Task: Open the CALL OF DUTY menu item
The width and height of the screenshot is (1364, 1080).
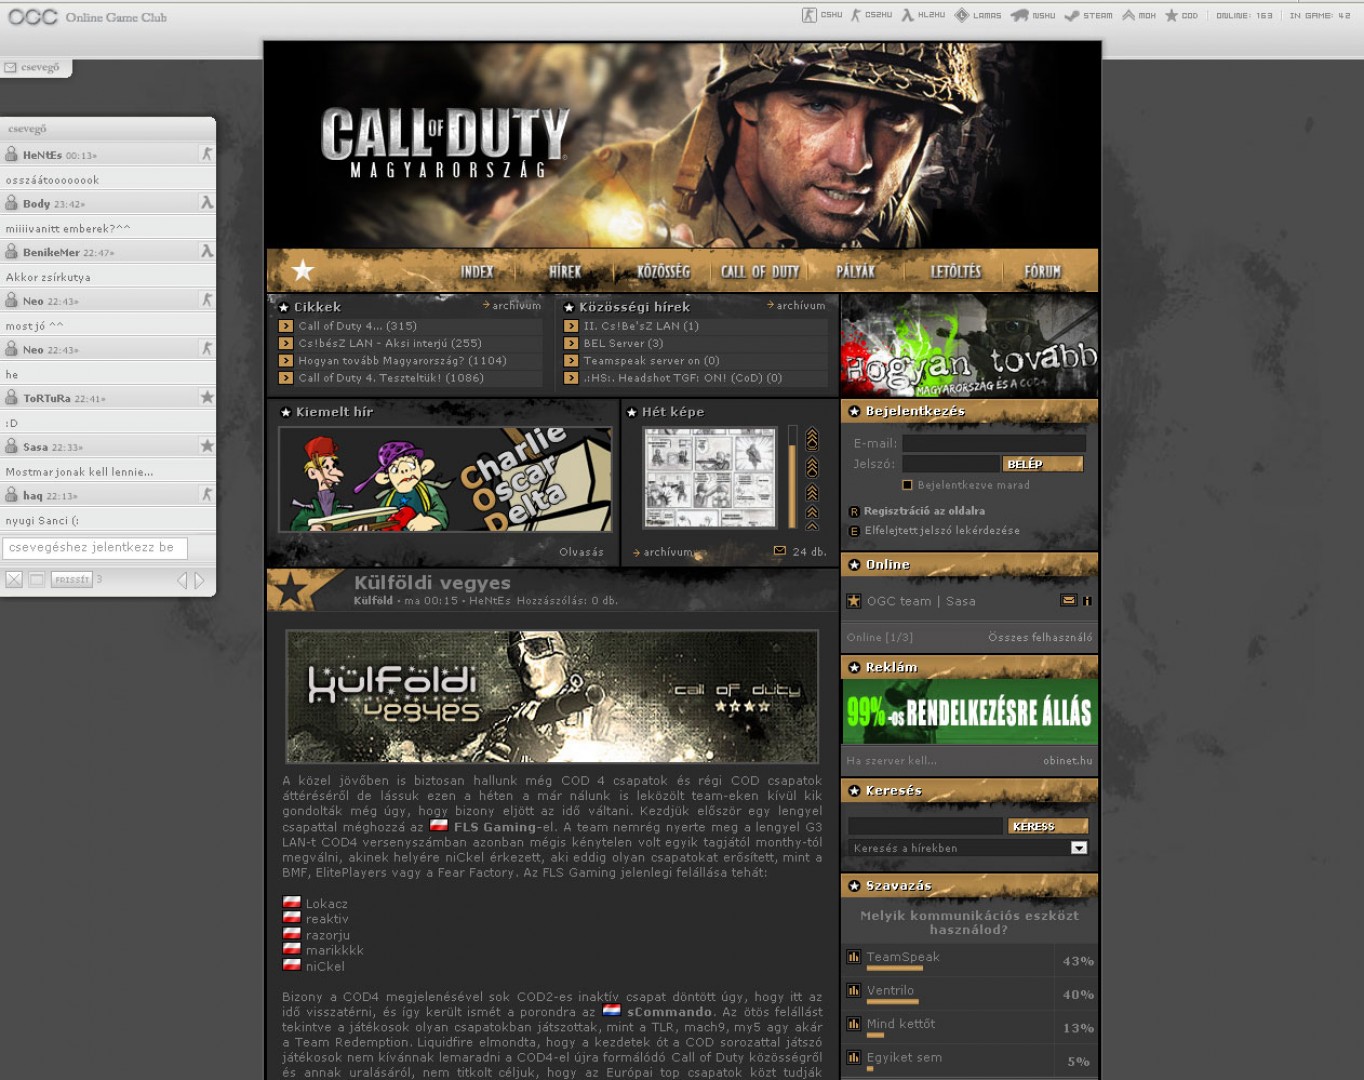Action: 760,272
